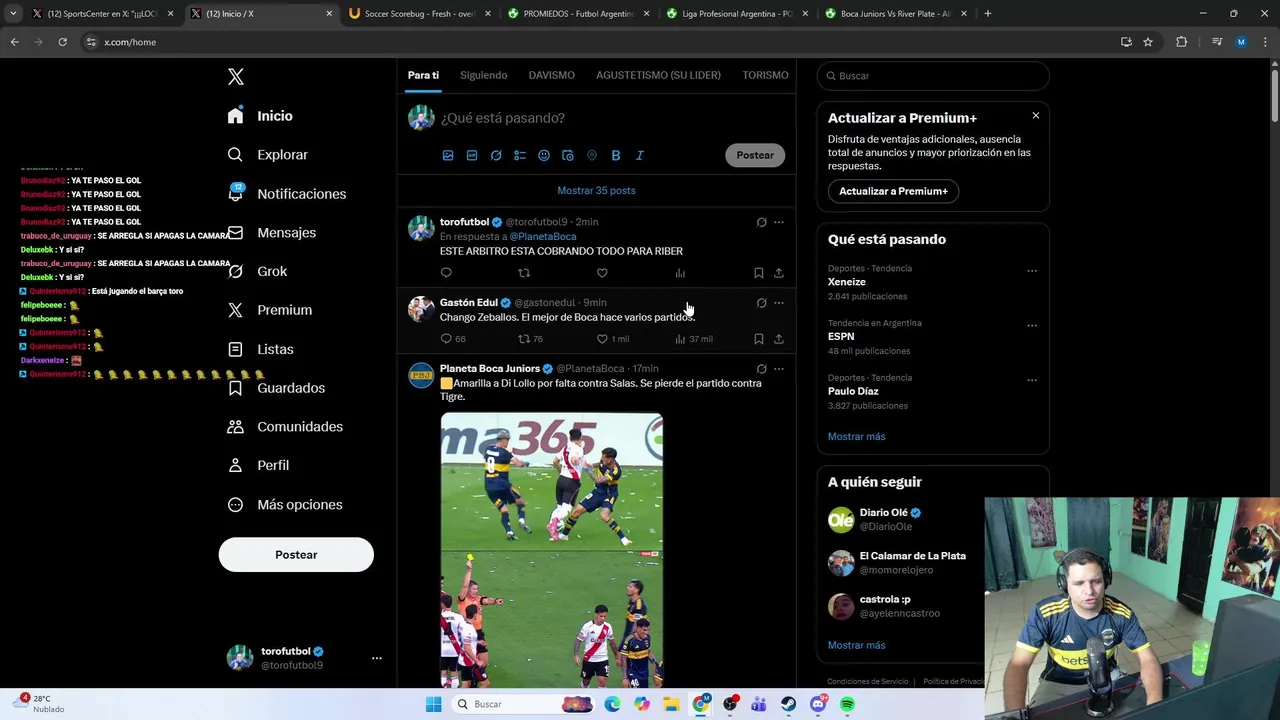Open the emoji picker in composer
The image size is (1280, 720).
coord(544,155)
